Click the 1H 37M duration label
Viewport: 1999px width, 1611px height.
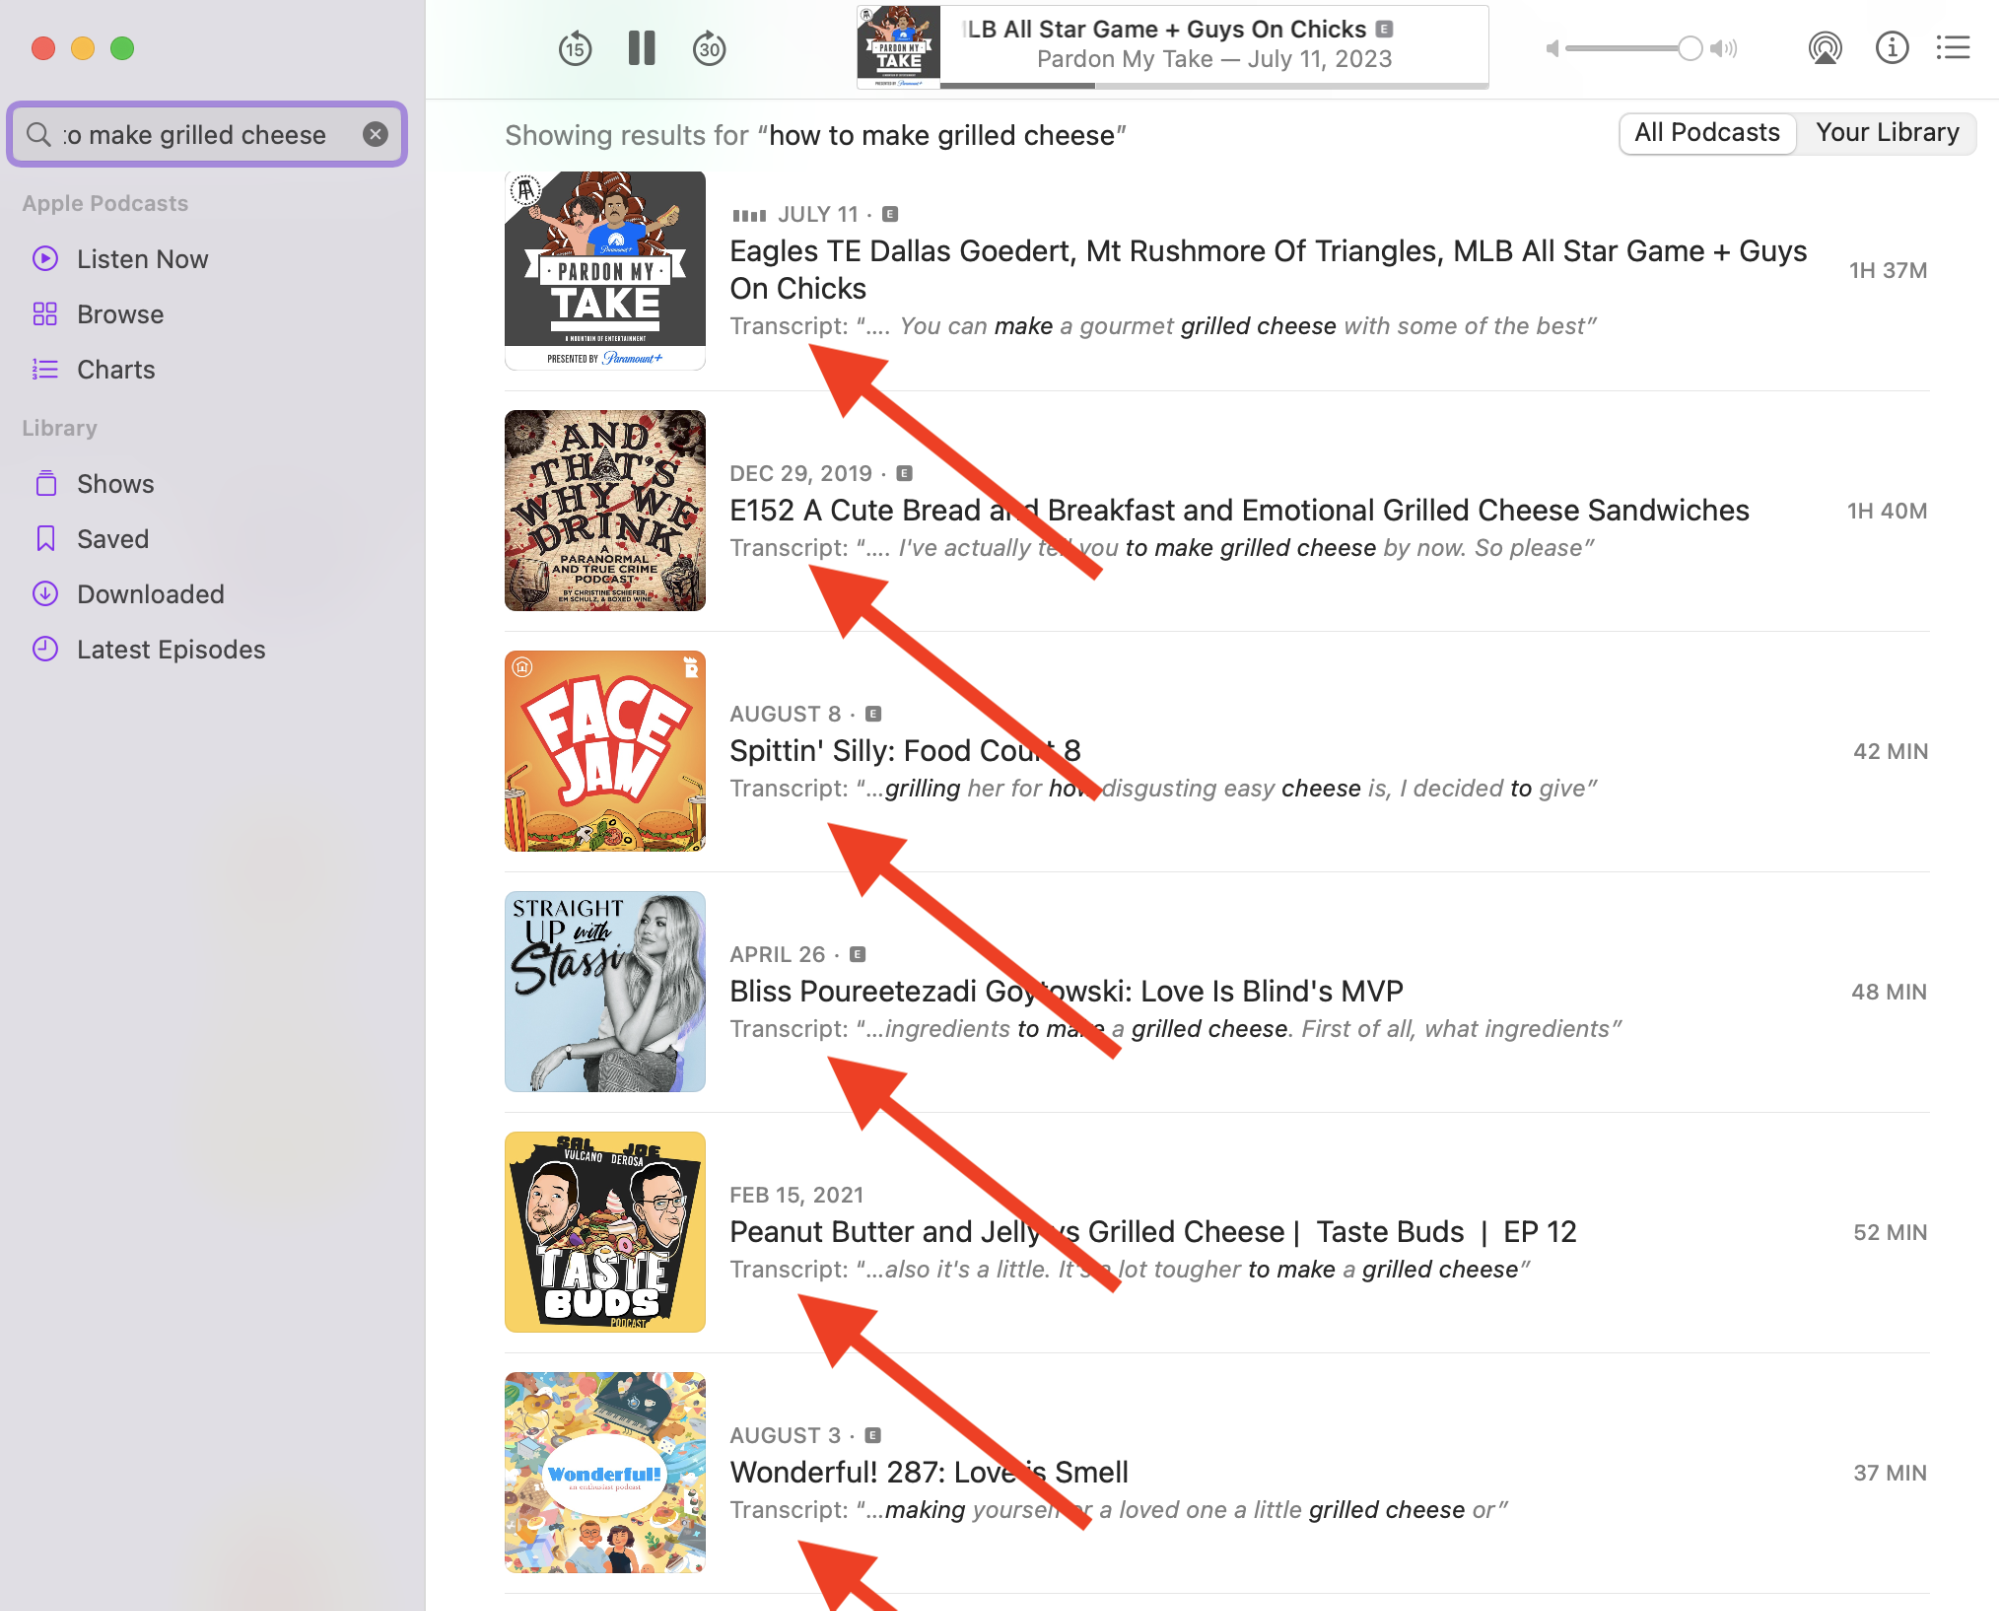pyautogui.click(x=1887, y=270)
